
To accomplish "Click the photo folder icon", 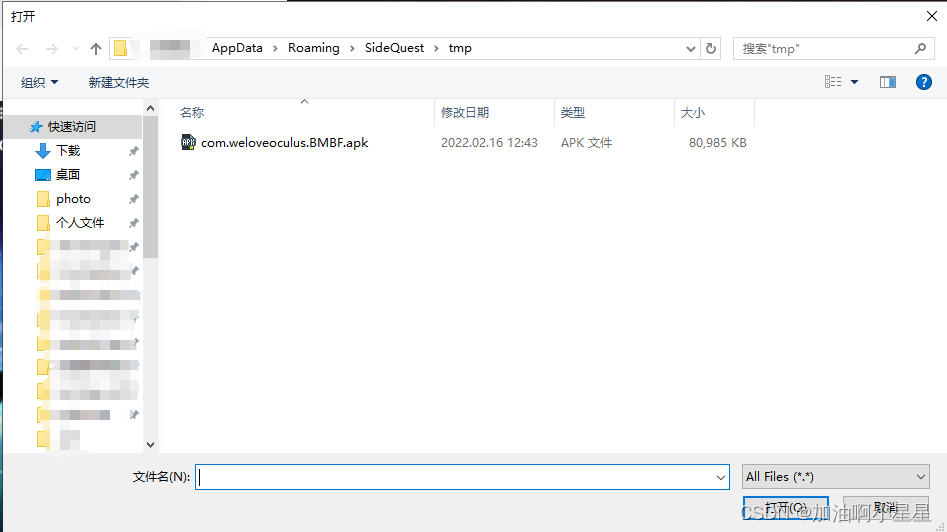I will 43,199.
